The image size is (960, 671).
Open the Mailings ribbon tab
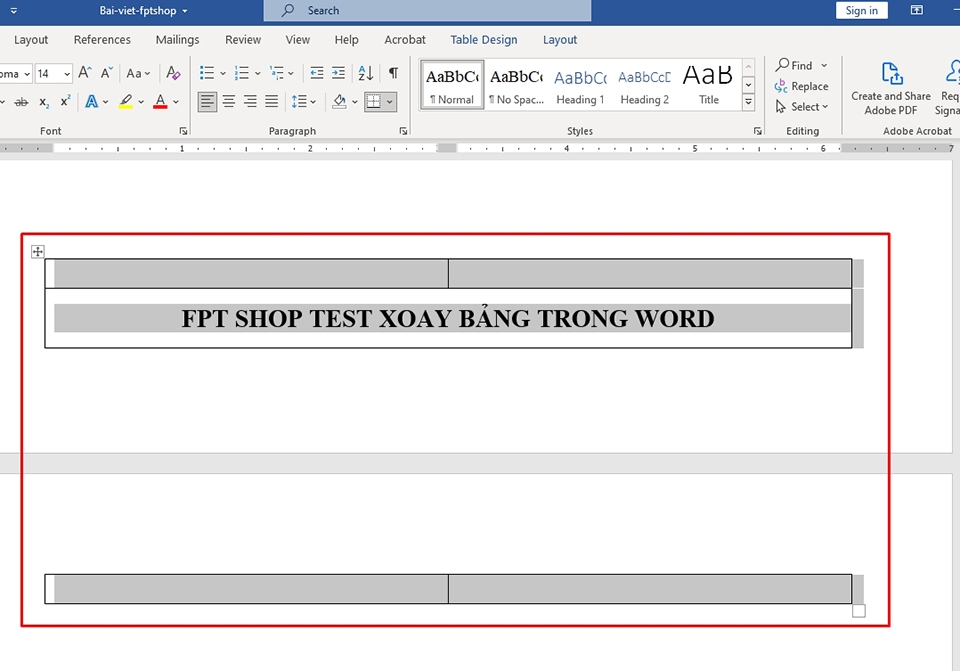[x=177, y=40]
